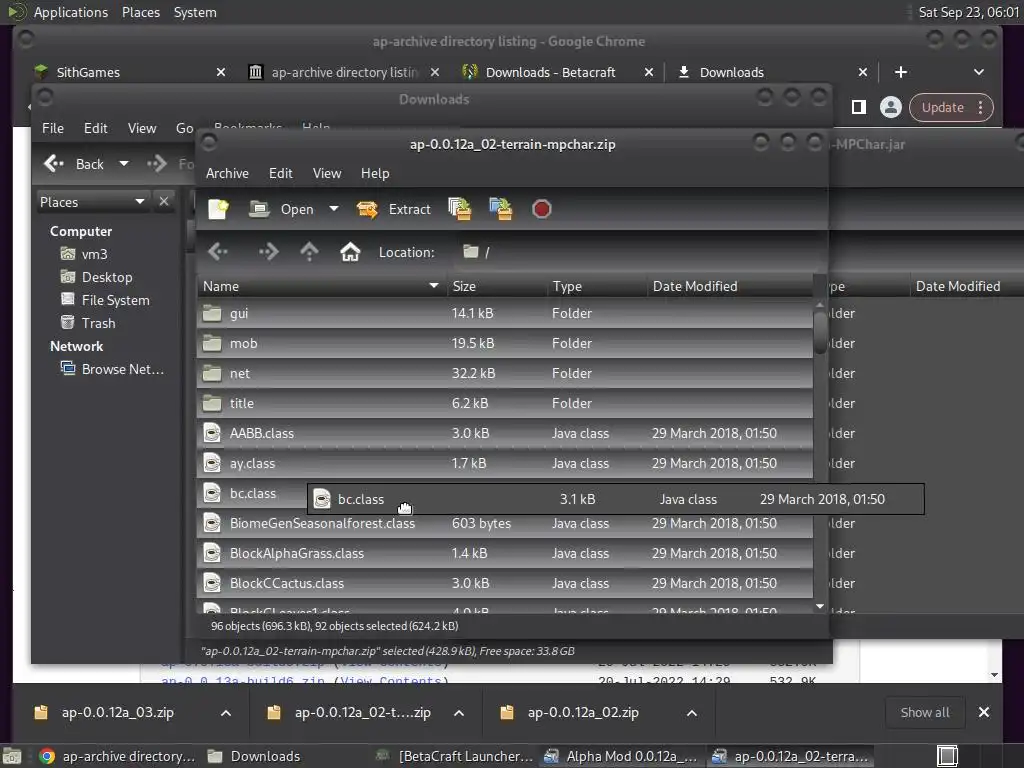Screen dimensions: 1024x768
Task: Select BiomeGenSeasonalforest.class file
Action: point(505,524)
